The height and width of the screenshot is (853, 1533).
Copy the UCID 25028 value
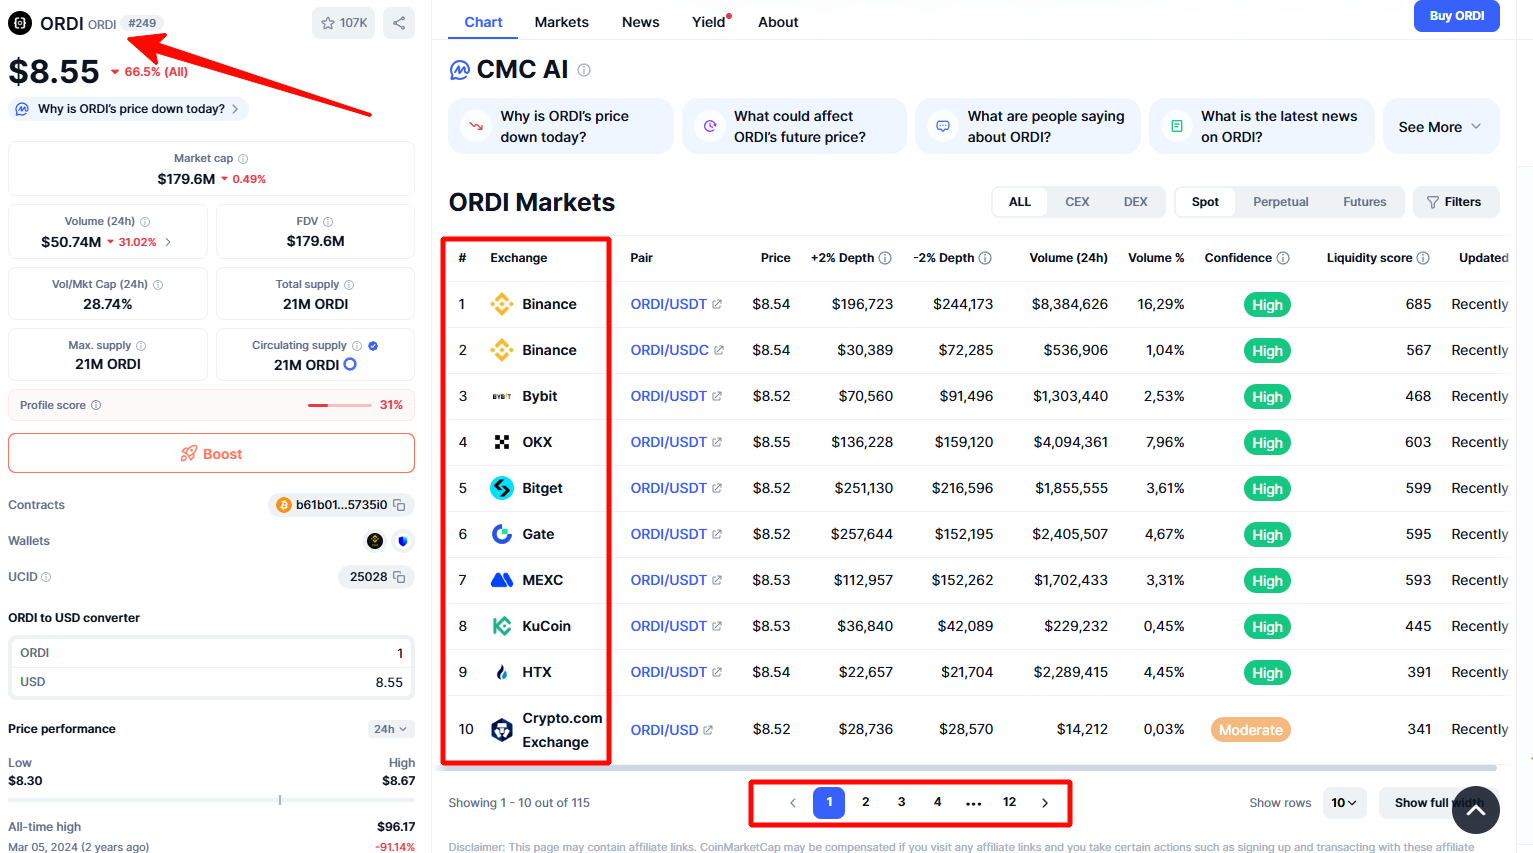pyautogui.click(x=399, y=577)
